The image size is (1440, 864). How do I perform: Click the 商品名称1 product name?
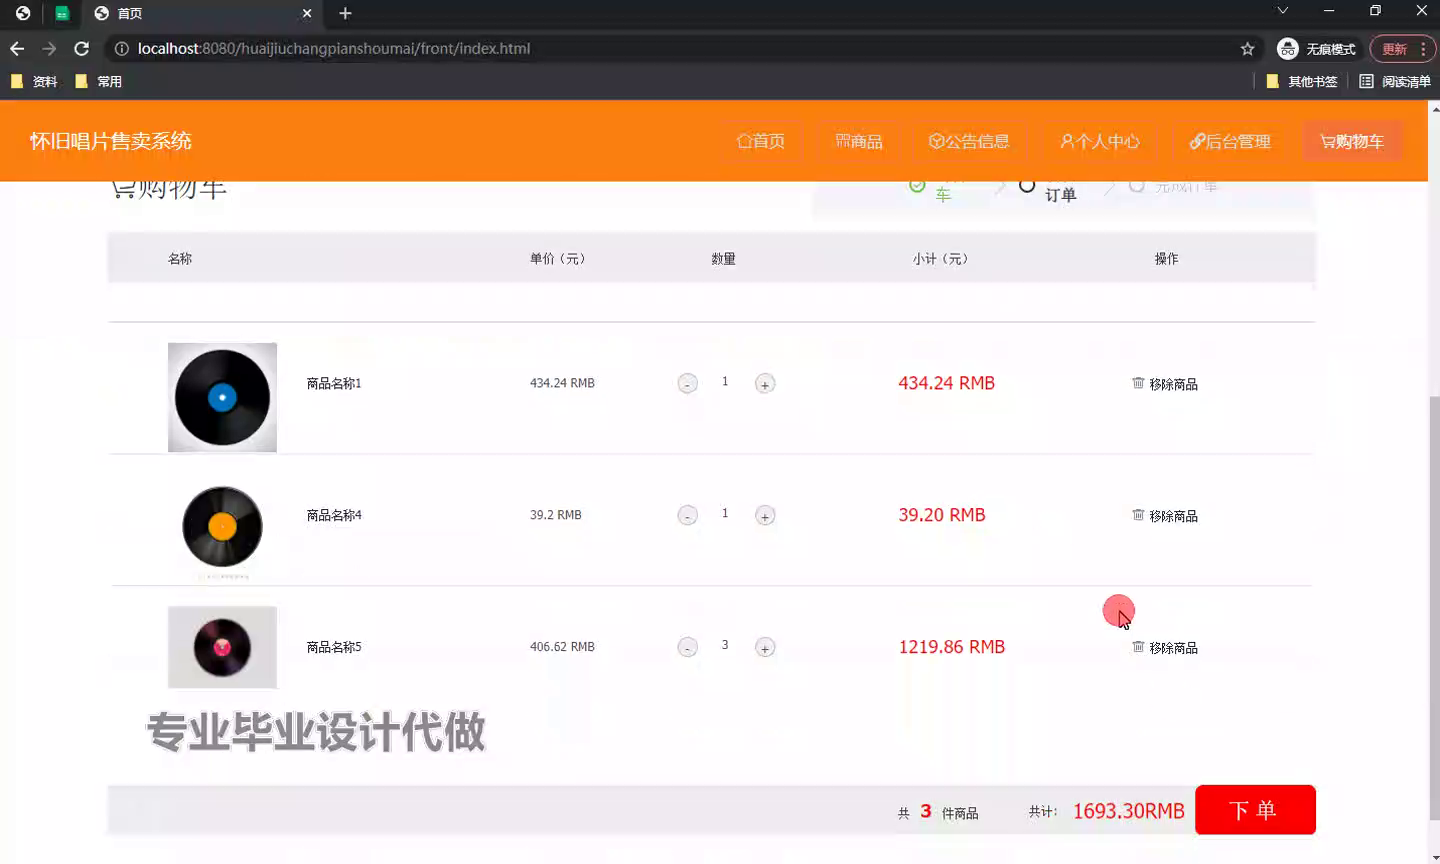334,383
